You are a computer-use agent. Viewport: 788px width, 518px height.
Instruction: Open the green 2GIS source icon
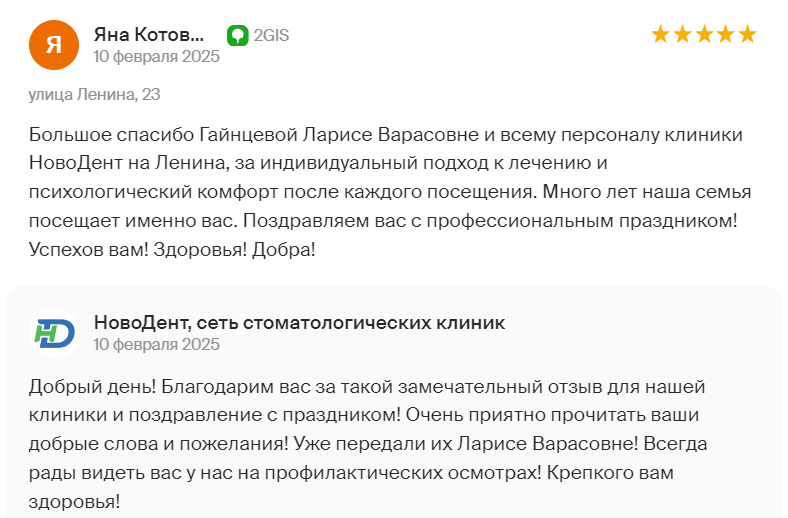238,35
